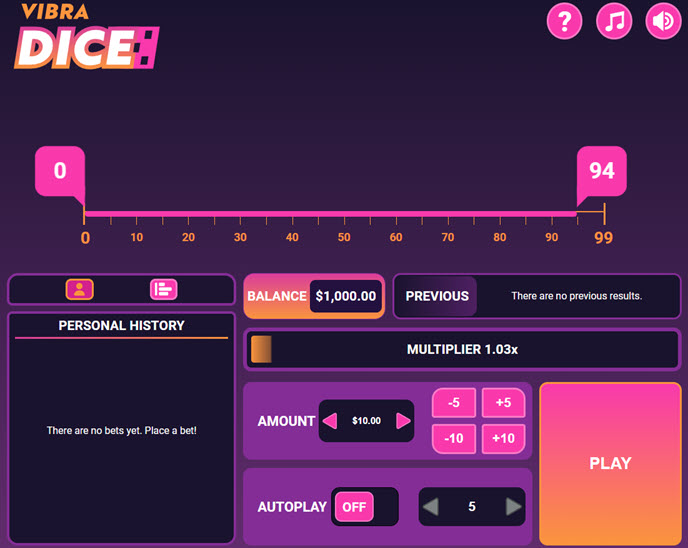
Task: Click the lower range handle labeled 0
Action: pos(60,171)
